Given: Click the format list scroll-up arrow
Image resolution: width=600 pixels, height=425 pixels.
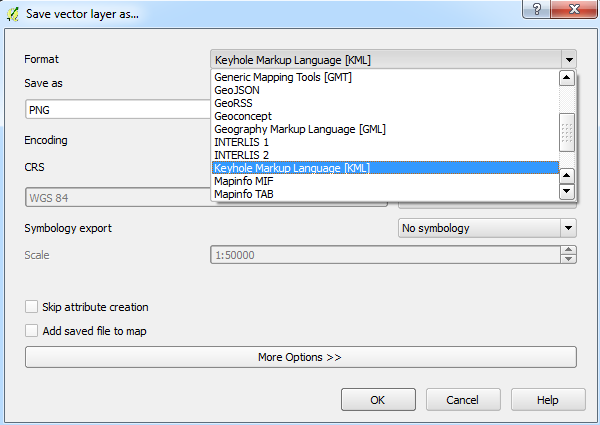Looking at the screenshot, I should [567, 78].
